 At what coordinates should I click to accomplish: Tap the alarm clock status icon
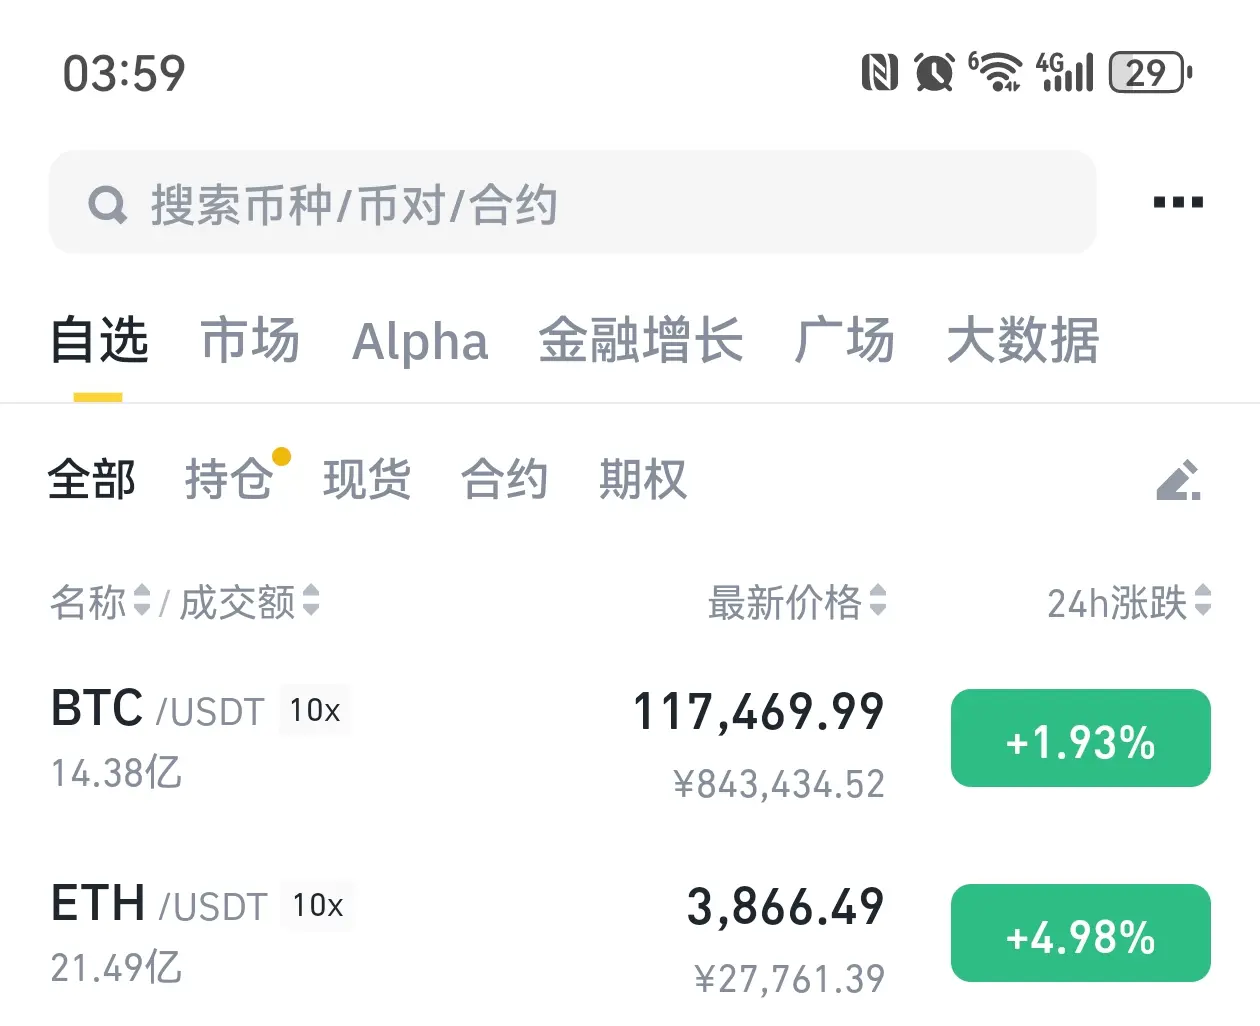pos(934,73)
